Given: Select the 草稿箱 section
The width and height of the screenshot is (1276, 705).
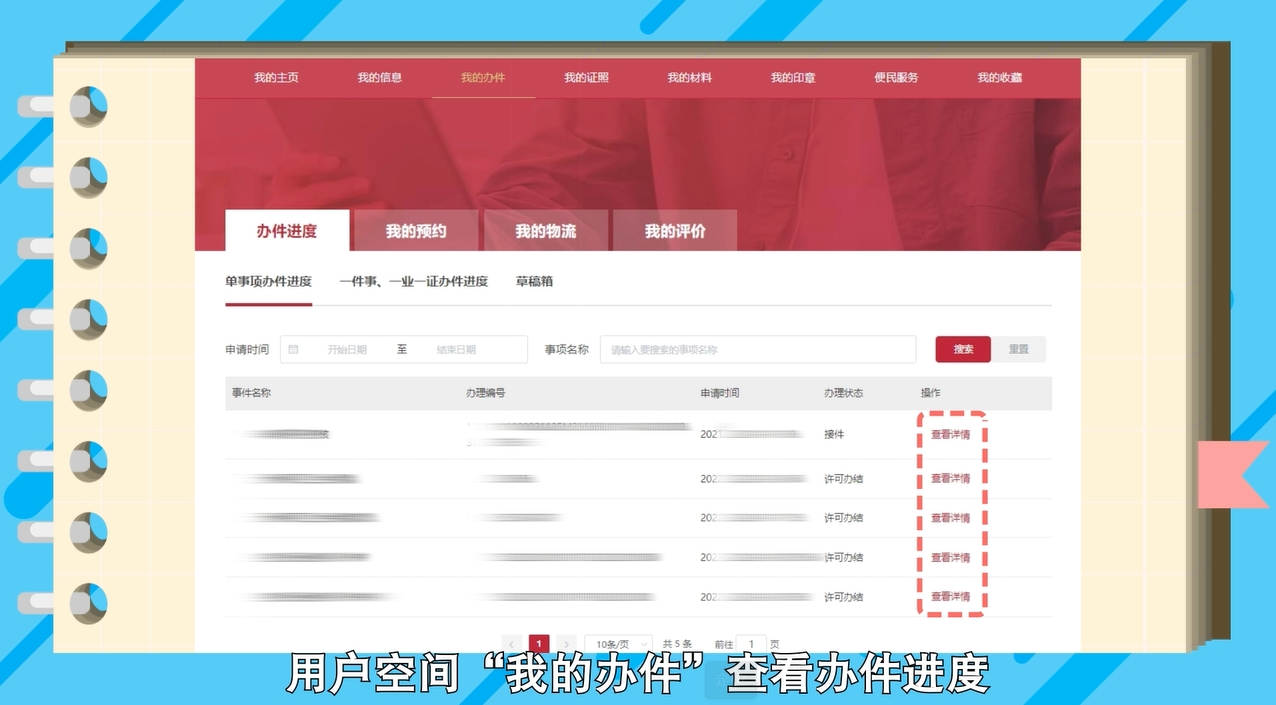Looking at the screenshot, I should click(x=533, y=282).
